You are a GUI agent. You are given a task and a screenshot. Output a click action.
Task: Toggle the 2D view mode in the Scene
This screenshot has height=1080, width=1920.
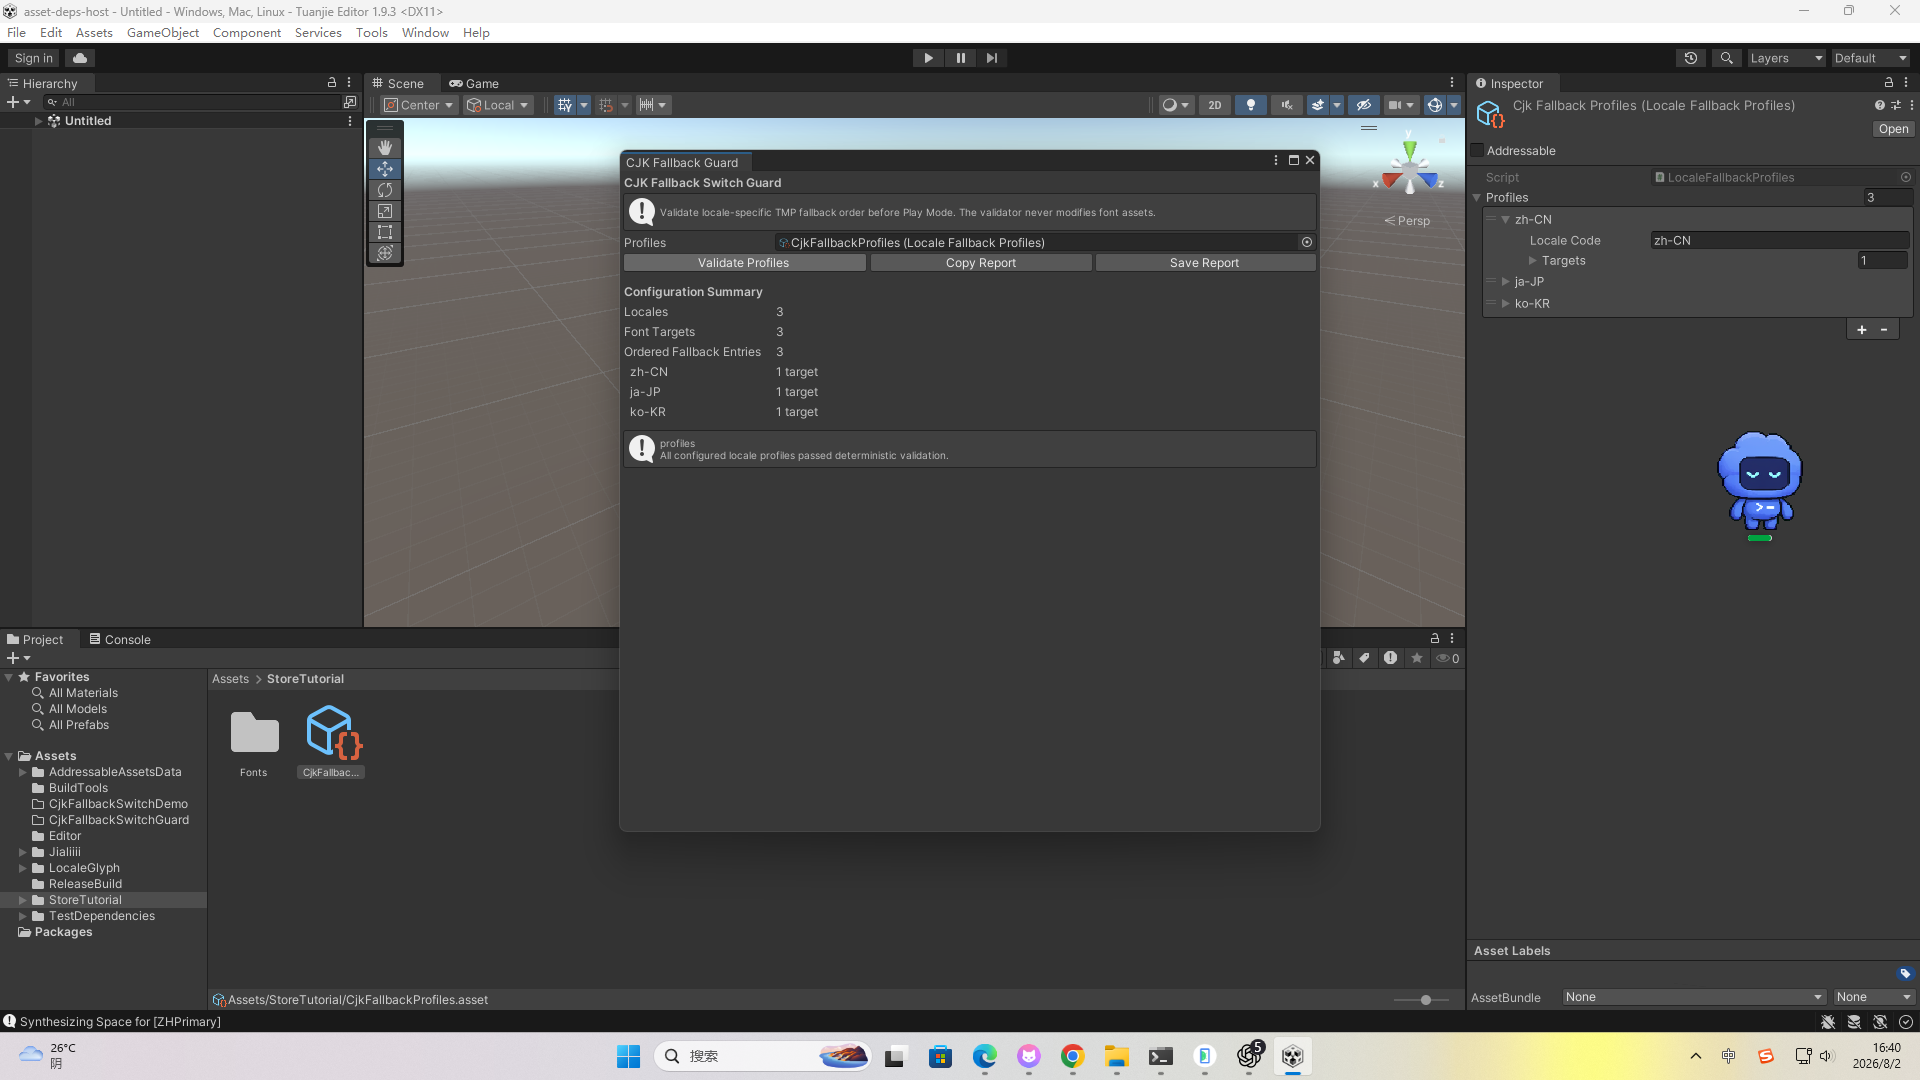(1214, 105)
